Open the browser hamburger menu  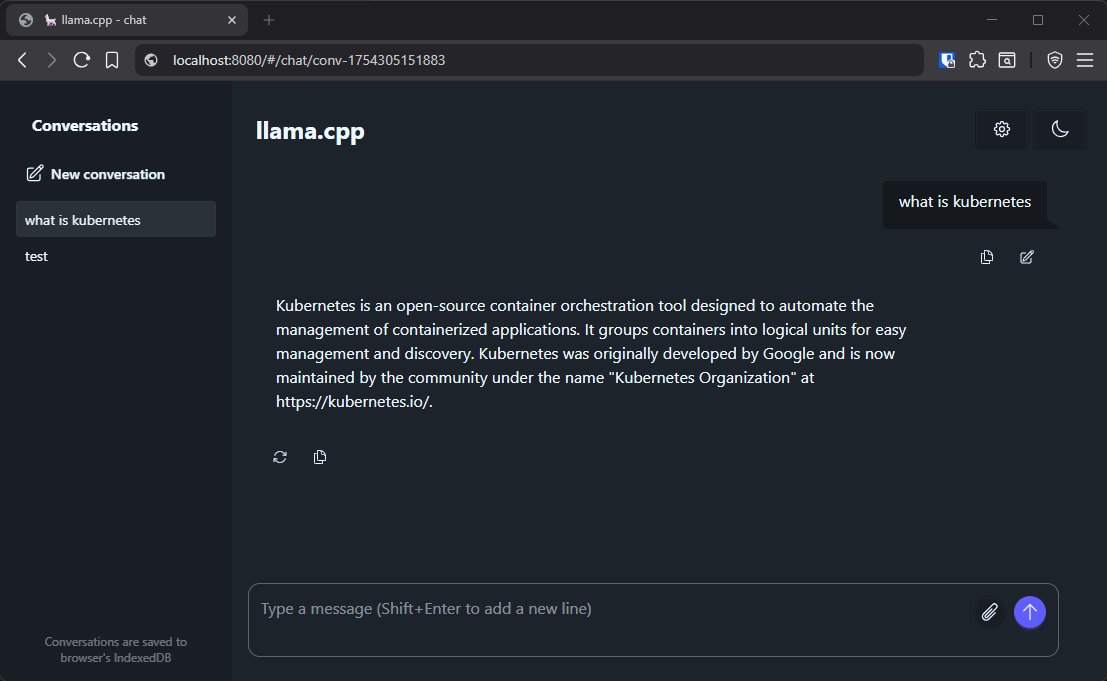(1084, 60)
